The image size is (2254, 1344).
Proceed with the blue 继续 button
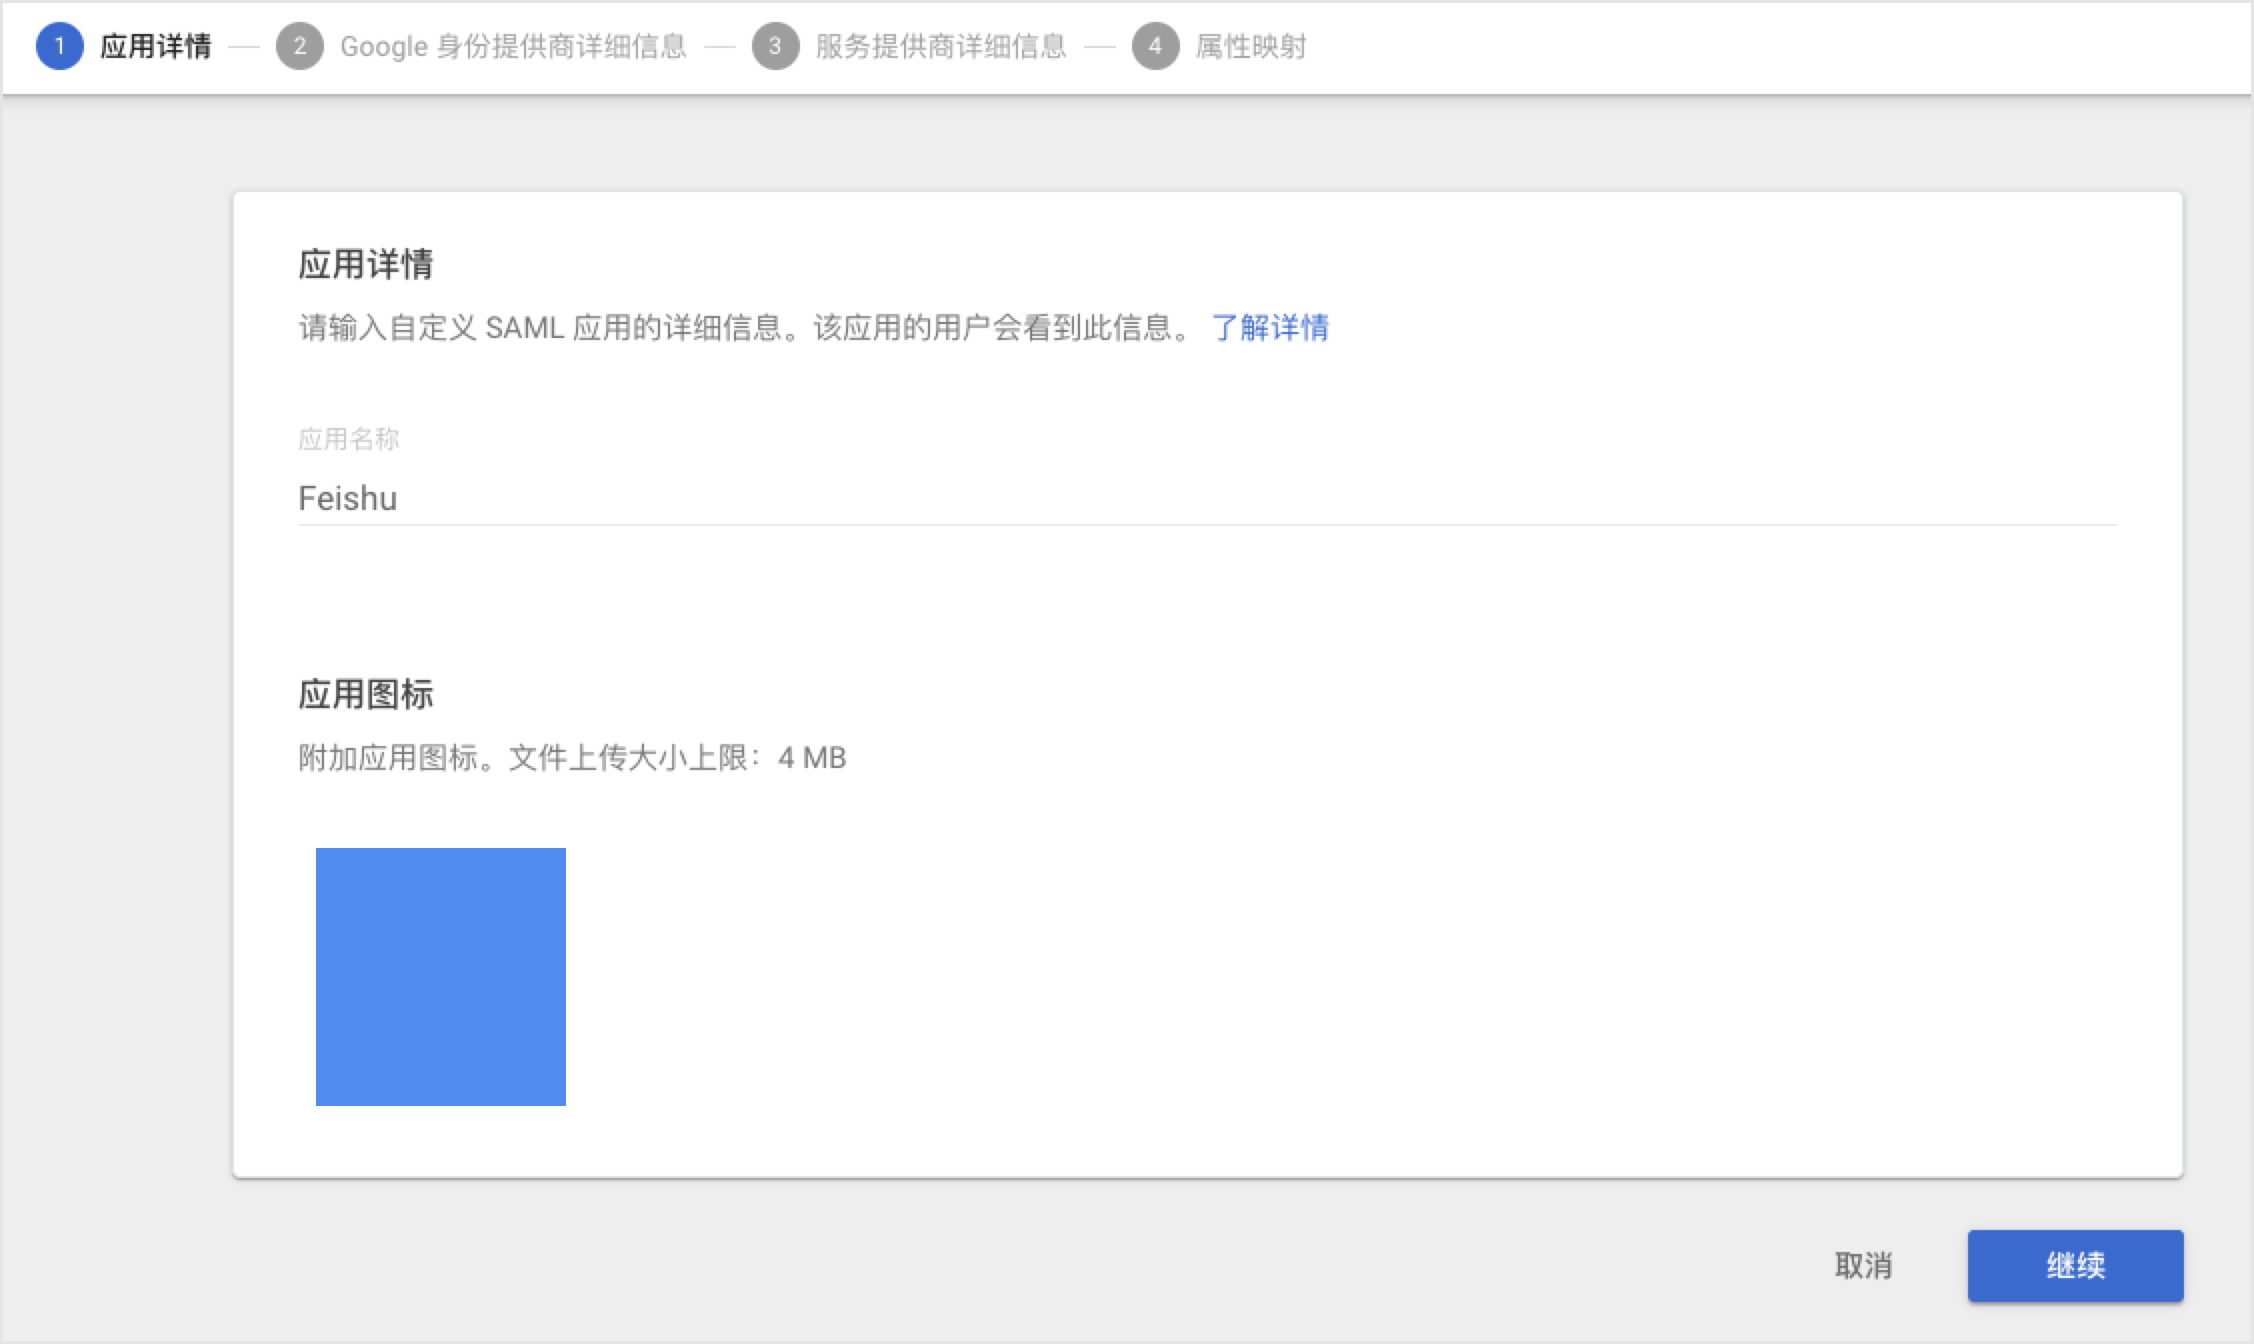(x=2075, y=1265)
